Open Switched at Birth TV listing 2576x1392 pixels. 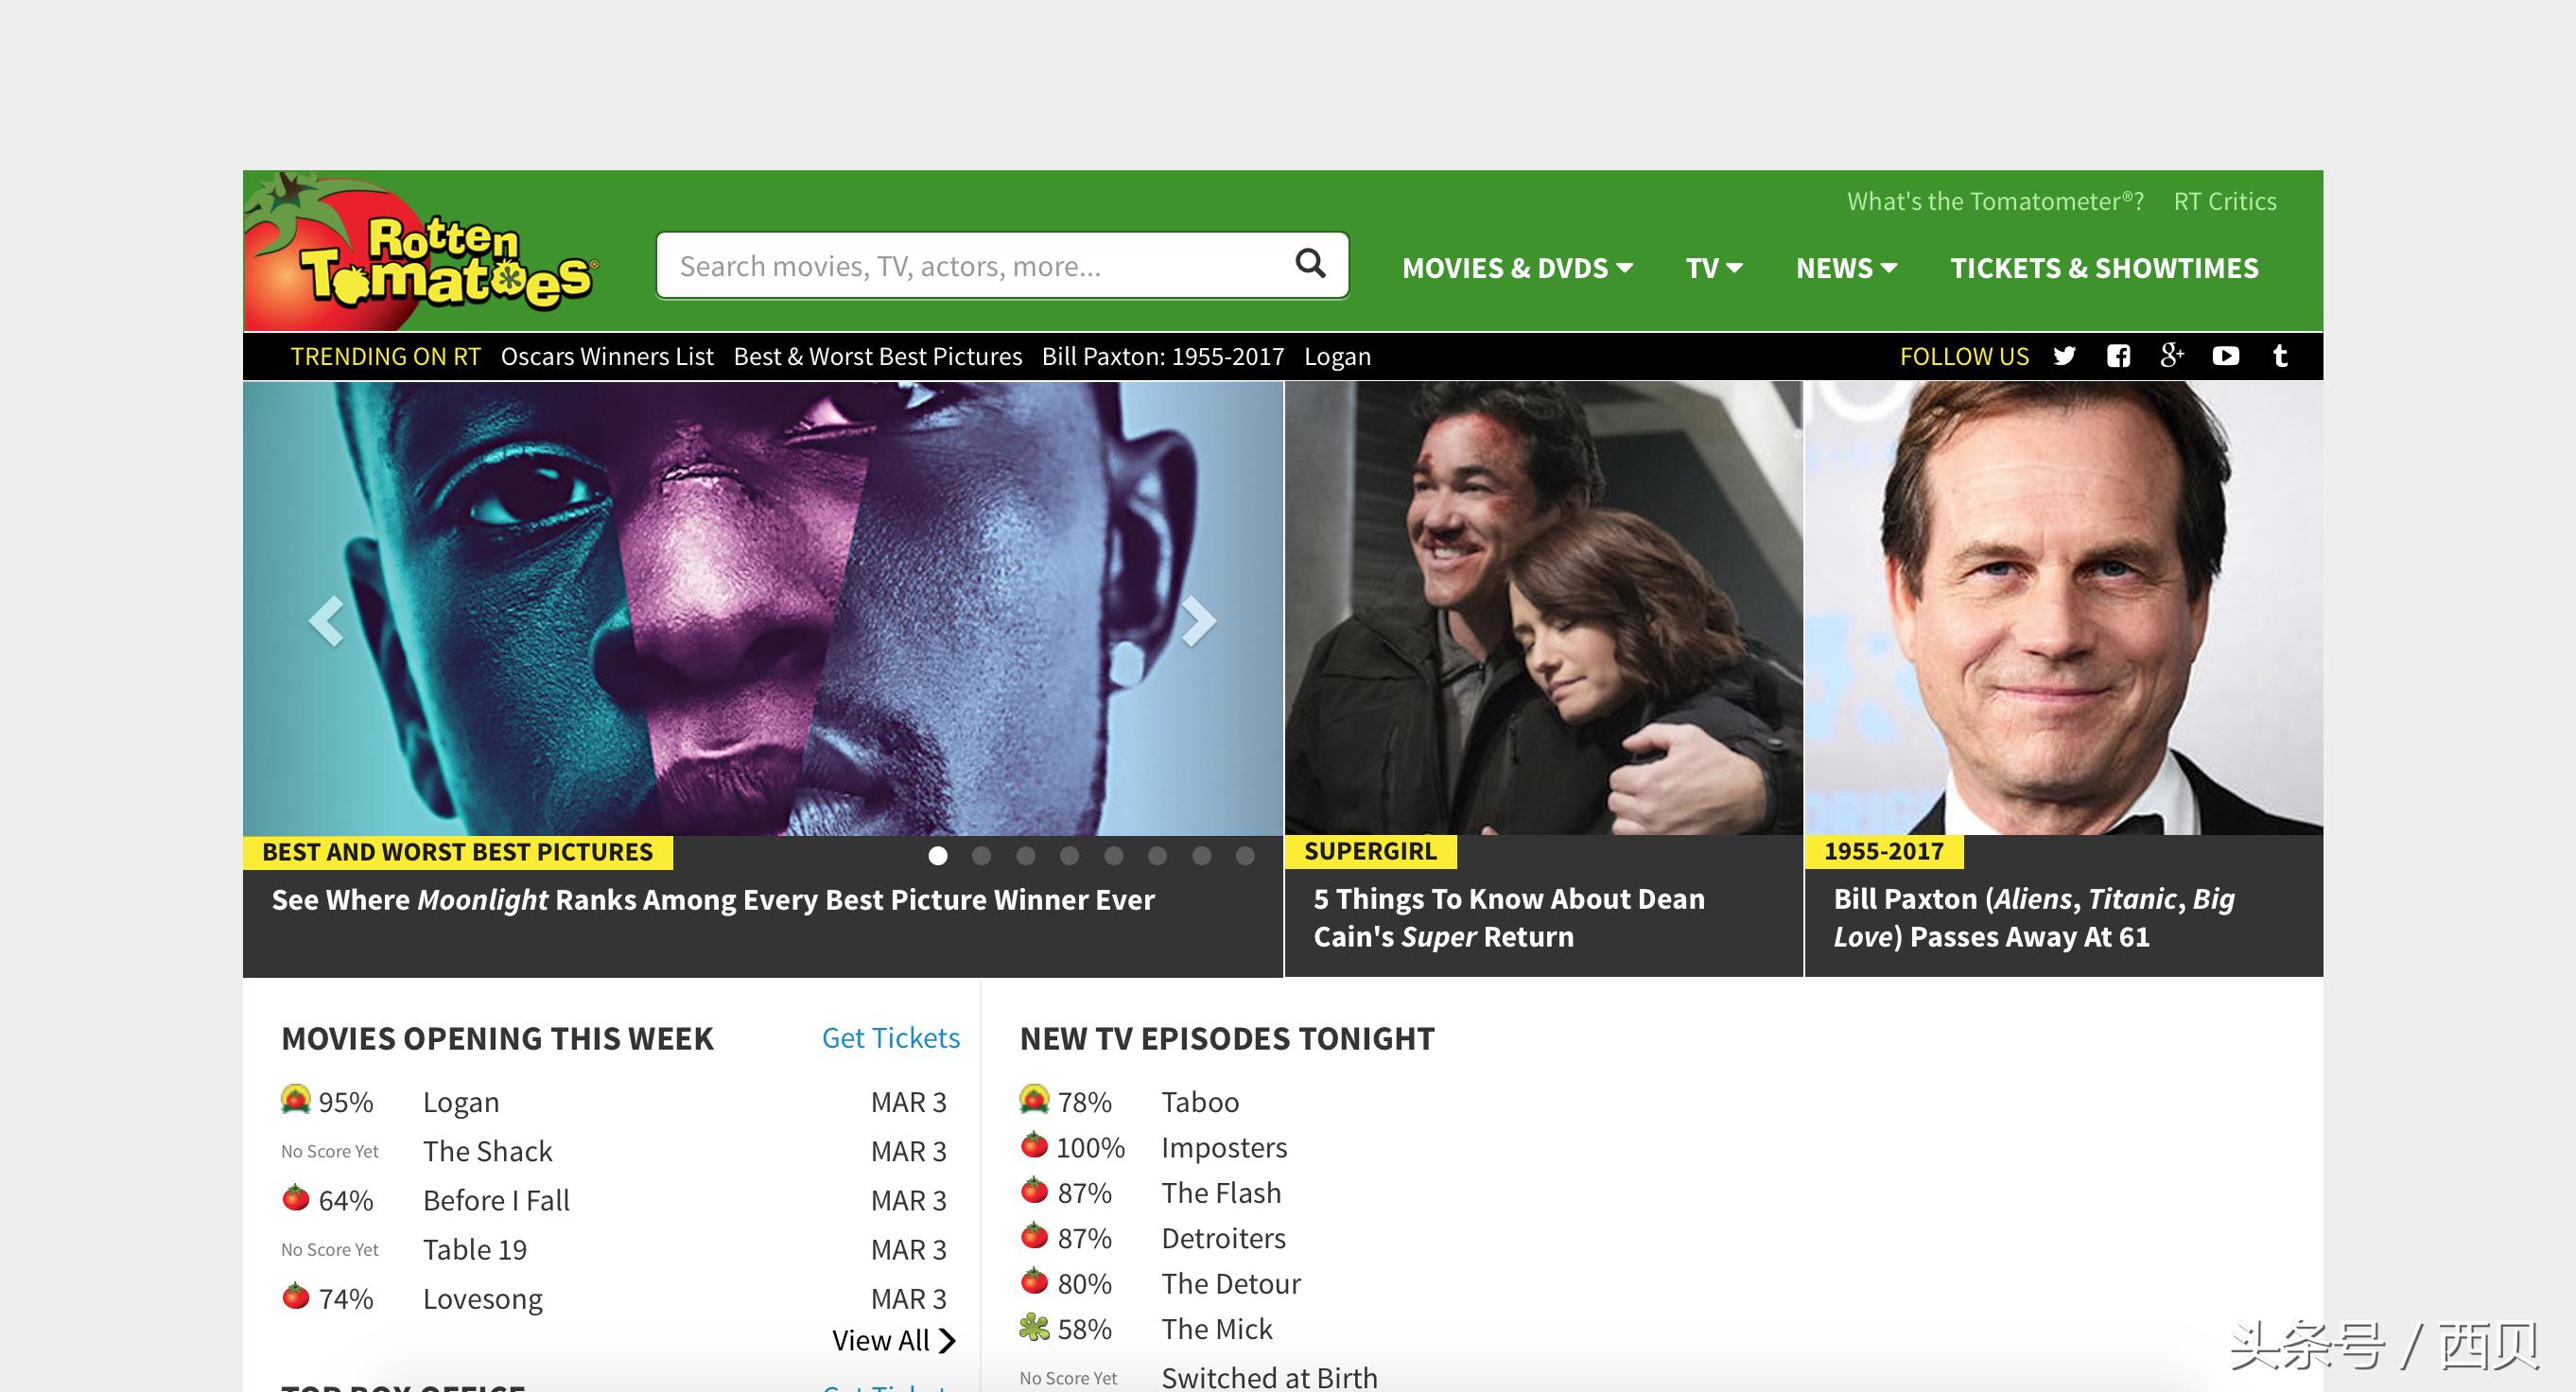click(x=1269, y=1377)
